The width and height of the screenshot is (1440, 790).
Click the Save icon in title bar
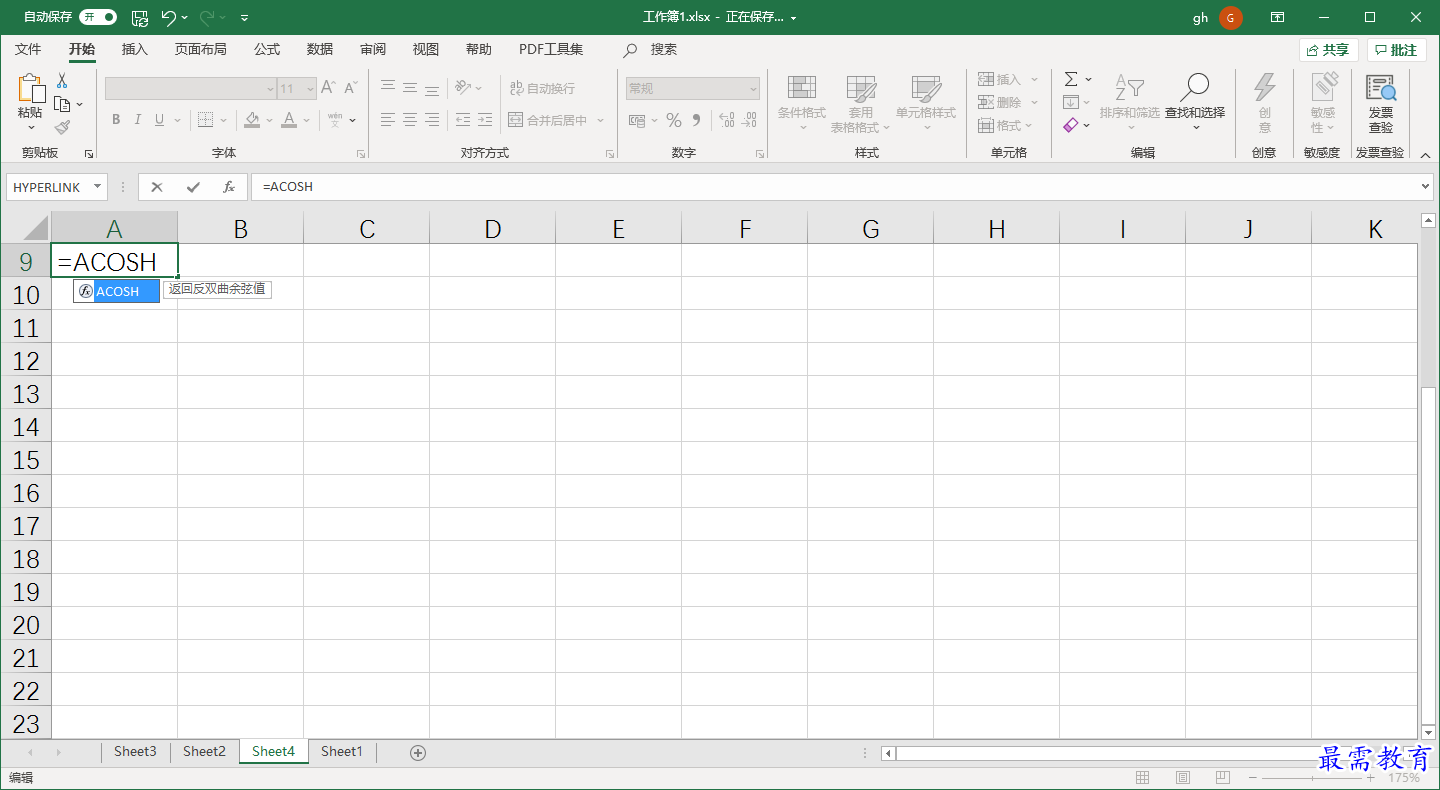(x=140, y=17)
